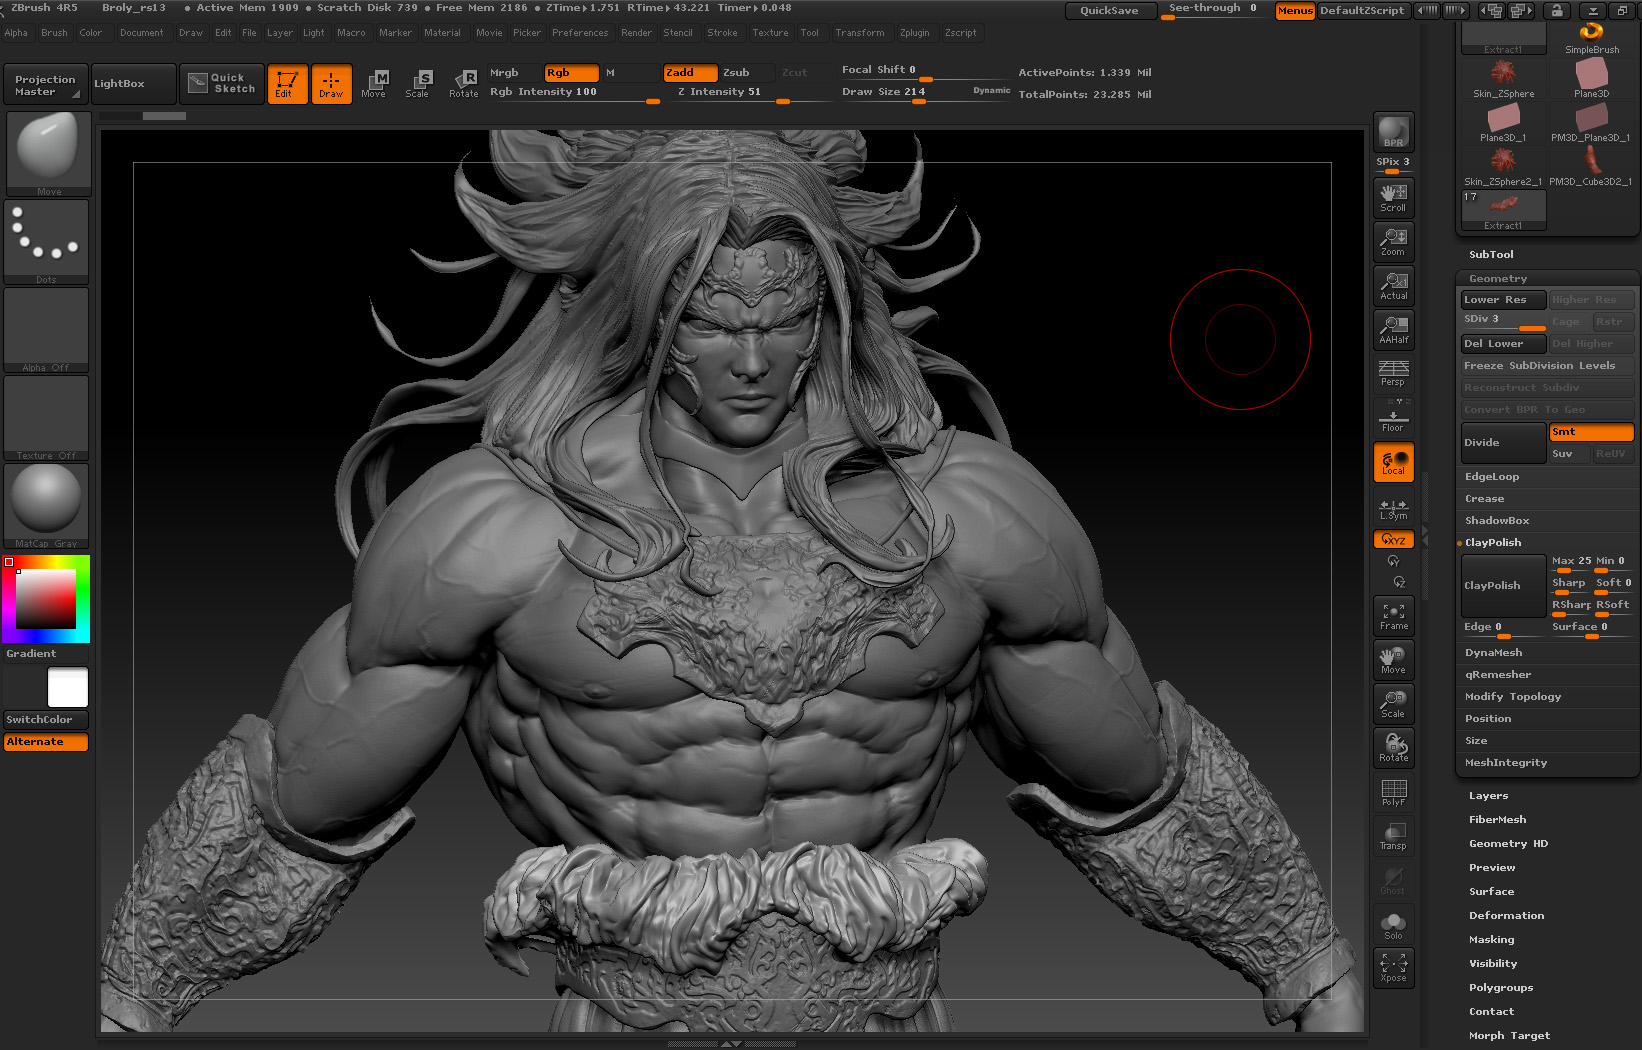Open the Preferences menu
The image size is (1642, 1050).
point(580,33)
